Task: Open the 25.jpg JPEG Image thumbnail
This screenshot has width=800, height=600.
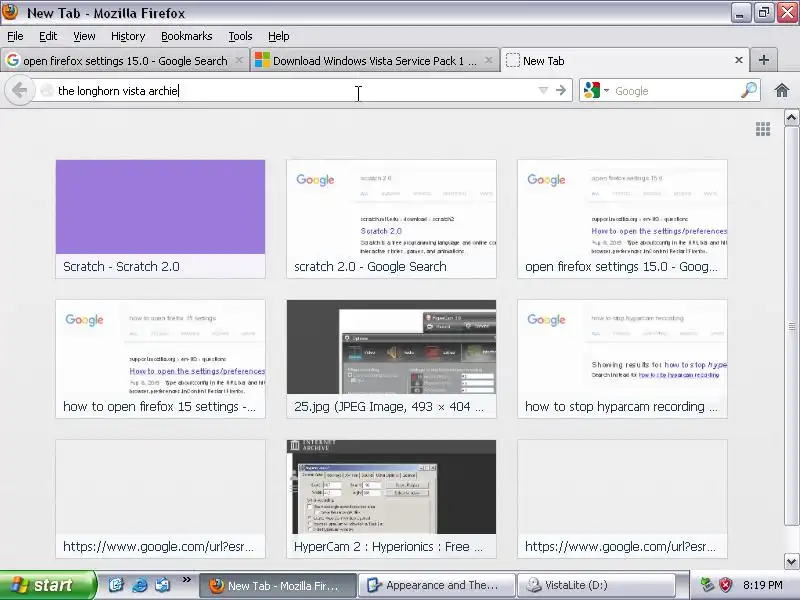Action: tap(391, 359)
